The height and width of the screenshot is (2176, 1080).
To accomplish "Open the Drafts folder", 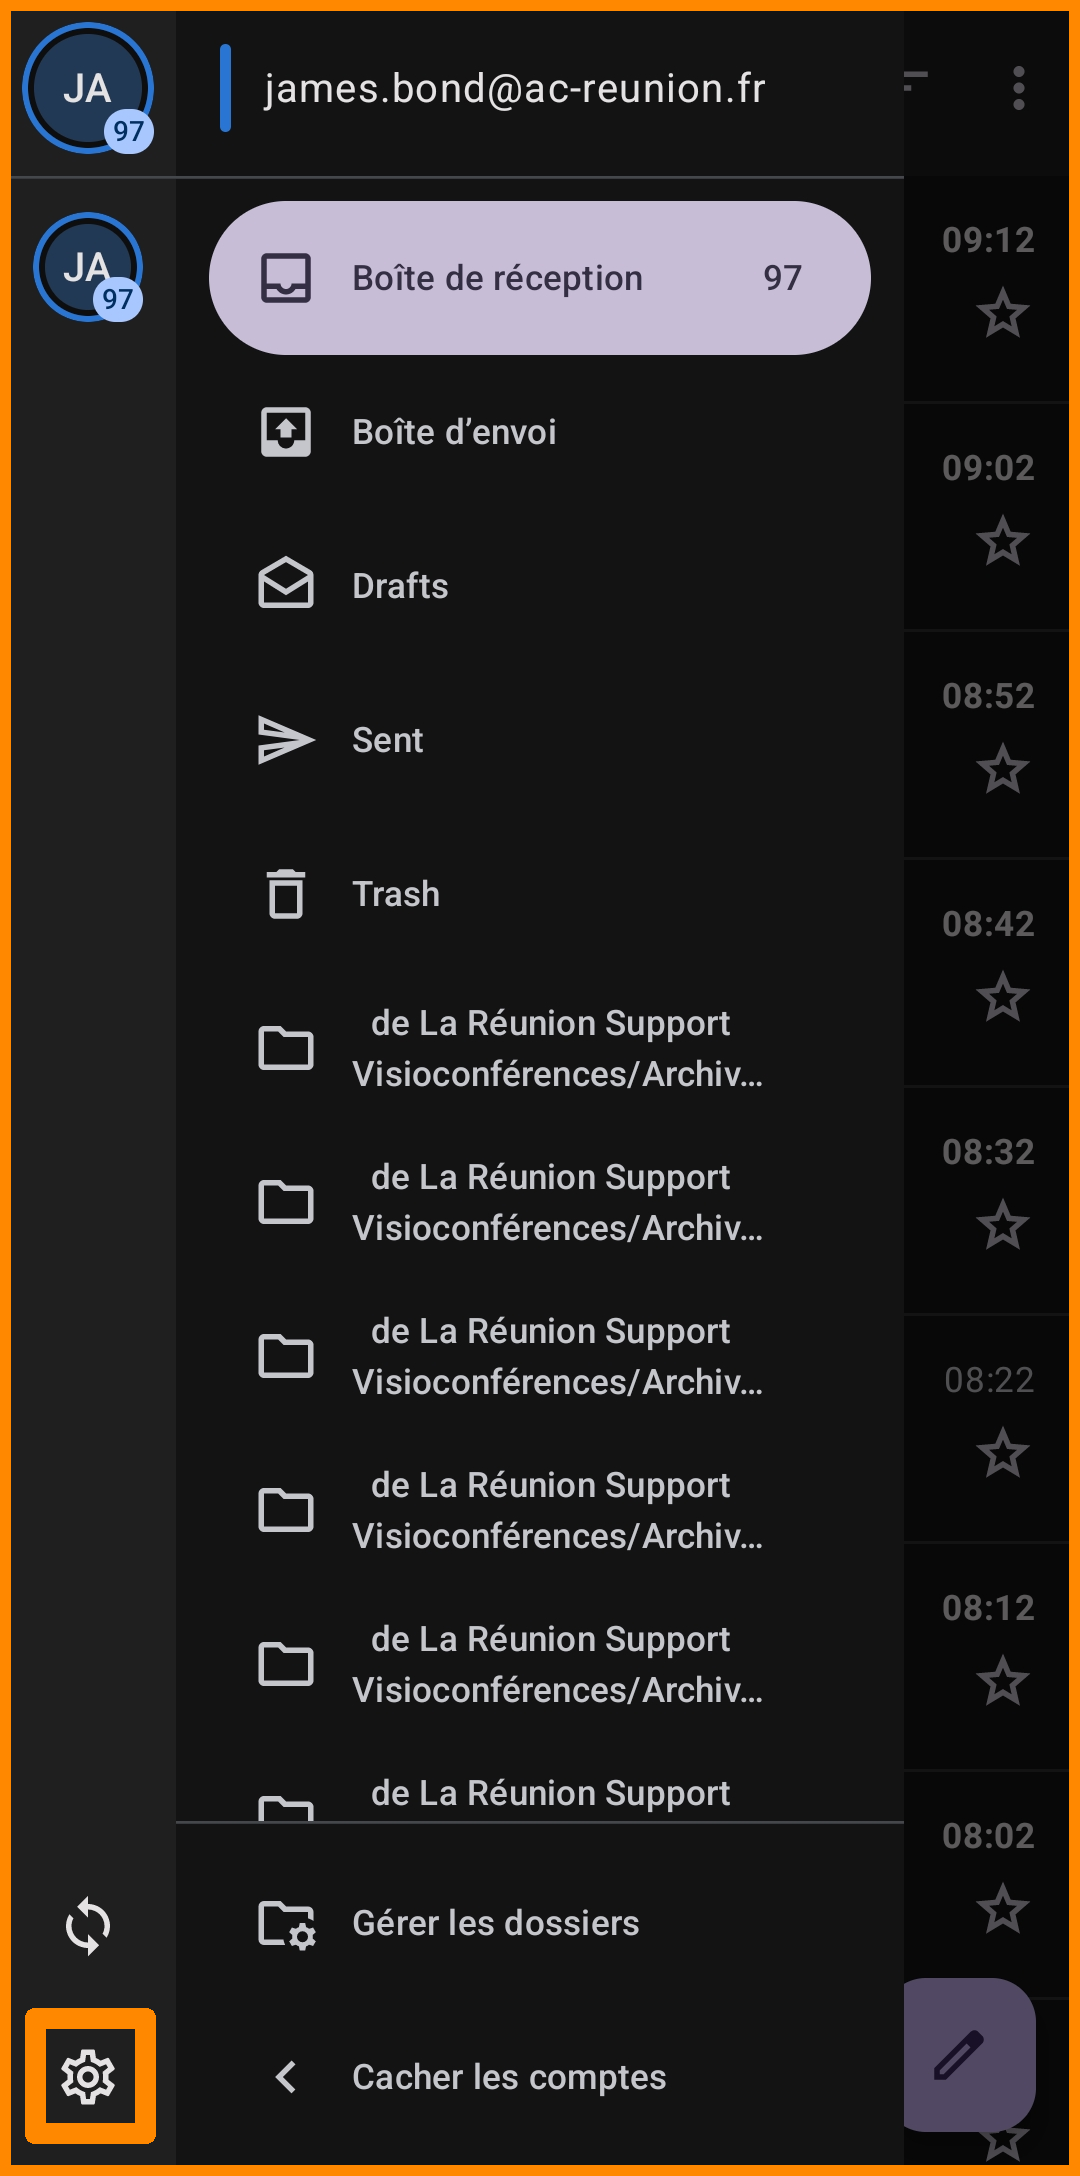I will click(x=400, y=586).
